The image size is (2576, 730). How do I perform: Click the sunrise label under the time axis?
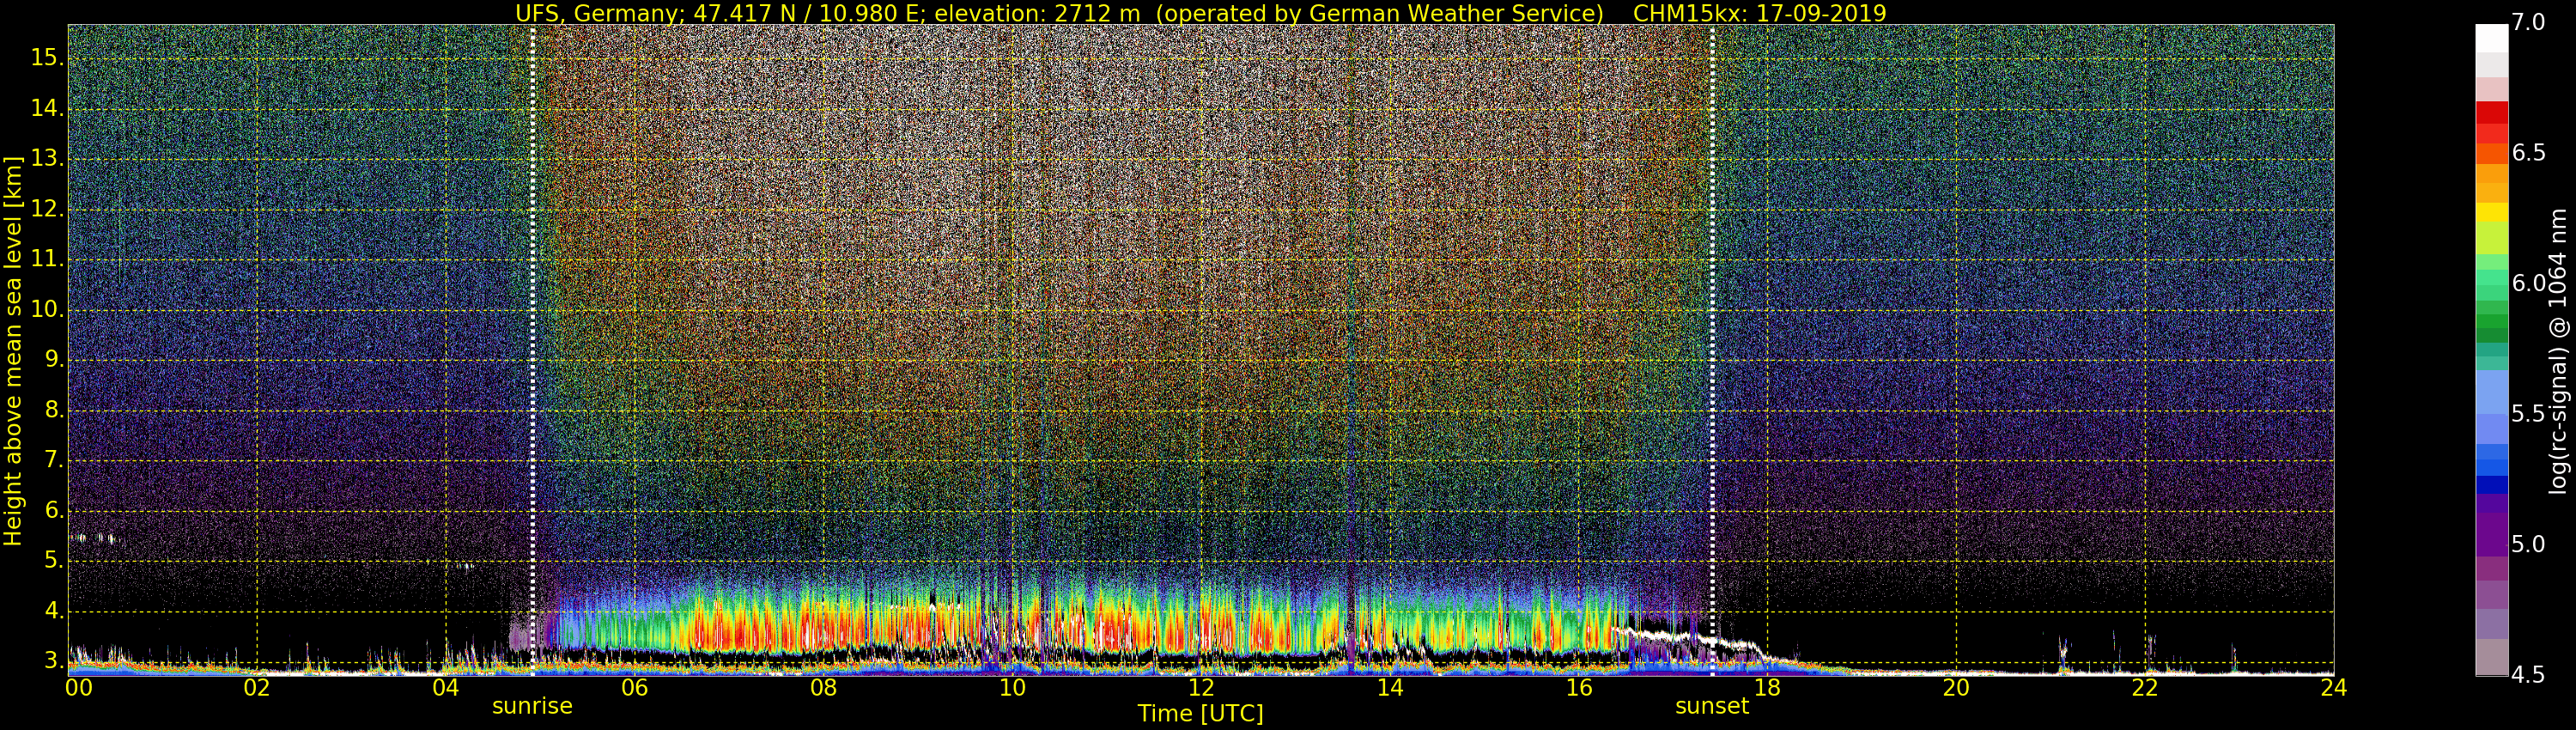pyautogui.click(x=532, y=706)
